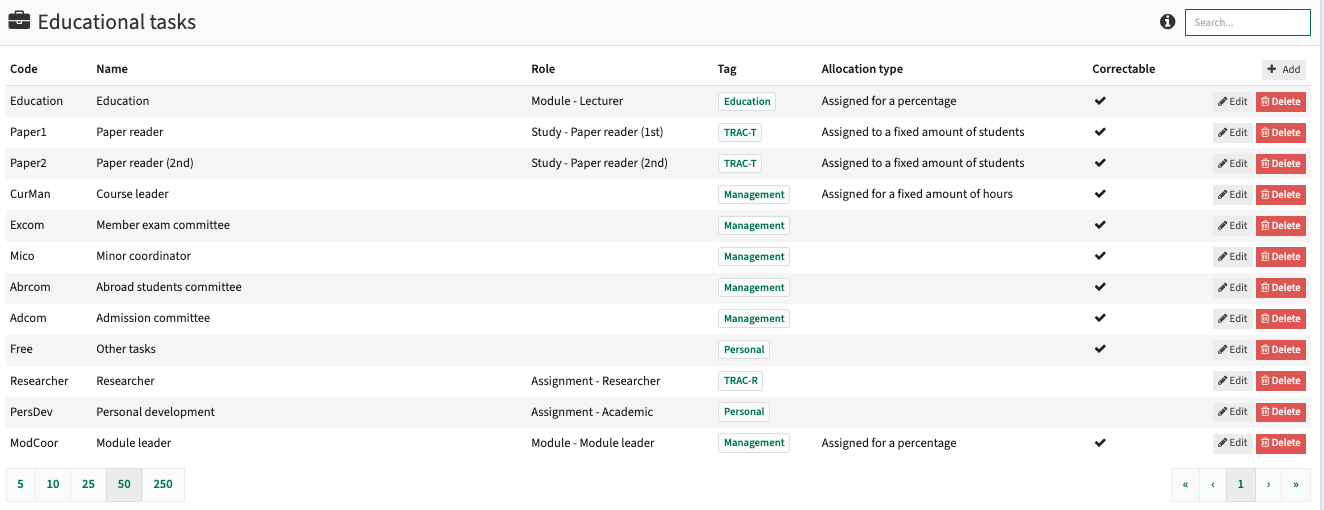Go to the first page arrows

(1185, 484)
